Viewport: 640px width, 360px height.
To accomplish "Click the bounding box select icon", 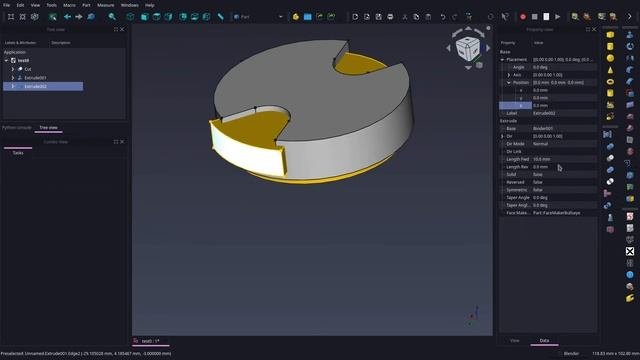I will (x=53, y=17).
